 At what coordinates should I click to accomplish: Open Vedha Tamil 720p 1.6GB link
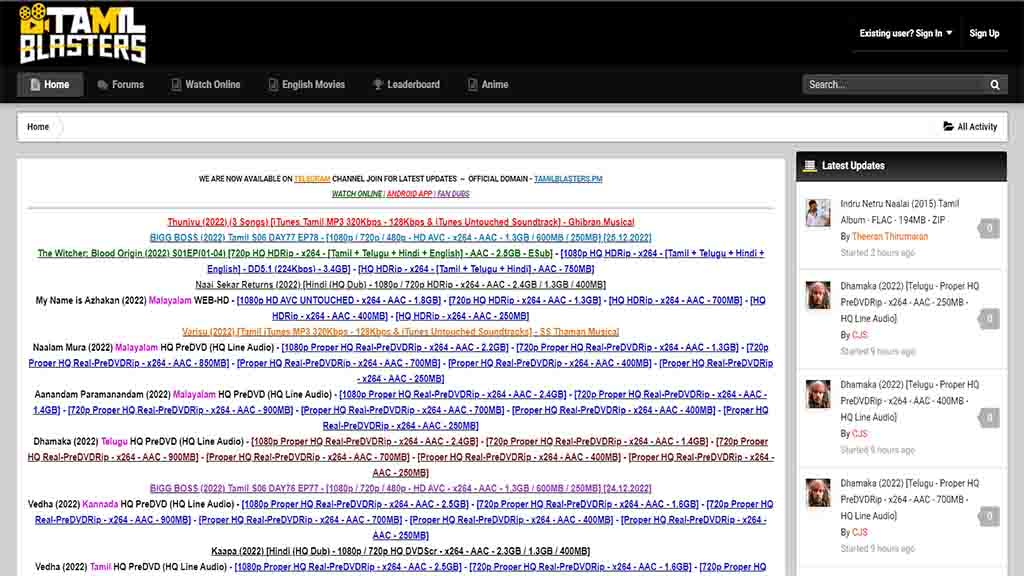(x=581, y=567)
